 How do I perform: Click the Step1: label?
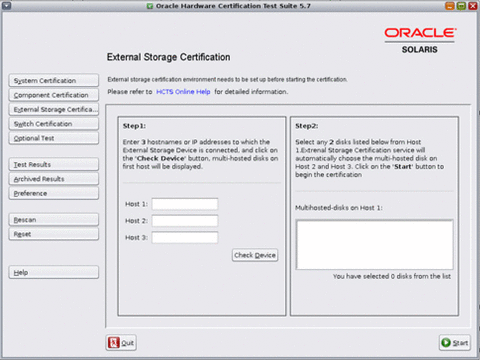pyautogui.click(x=134, y=126)
